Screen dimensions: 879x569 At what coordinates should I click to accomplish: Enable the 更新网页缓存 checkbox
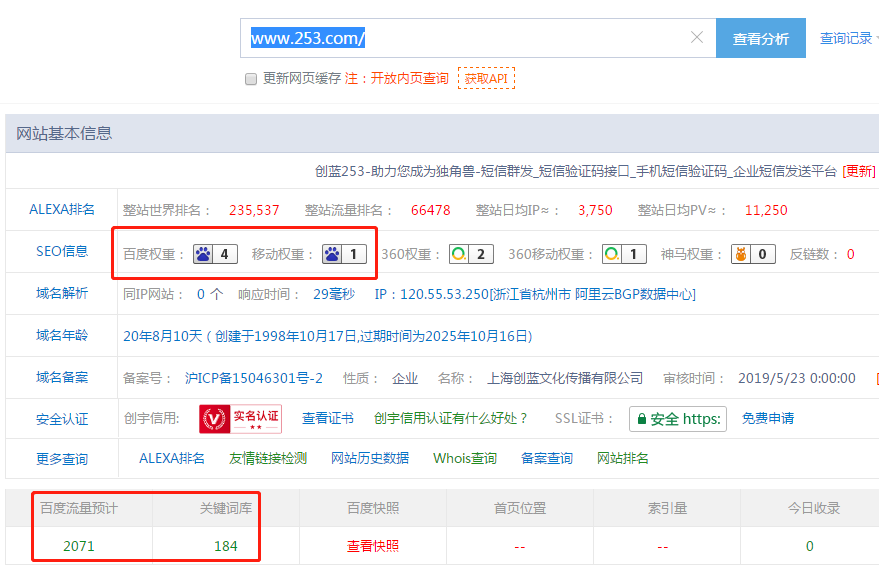[251, 79]
